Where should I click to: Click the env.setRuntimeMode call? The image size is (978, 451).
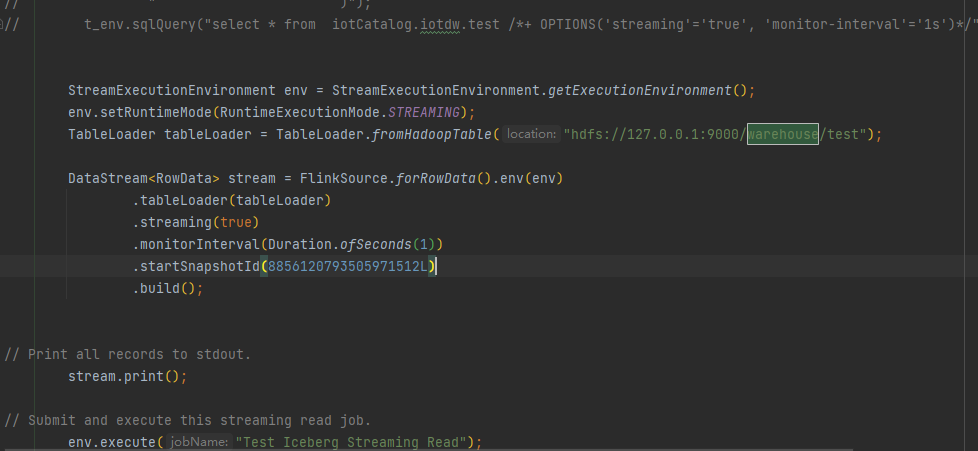140,112
